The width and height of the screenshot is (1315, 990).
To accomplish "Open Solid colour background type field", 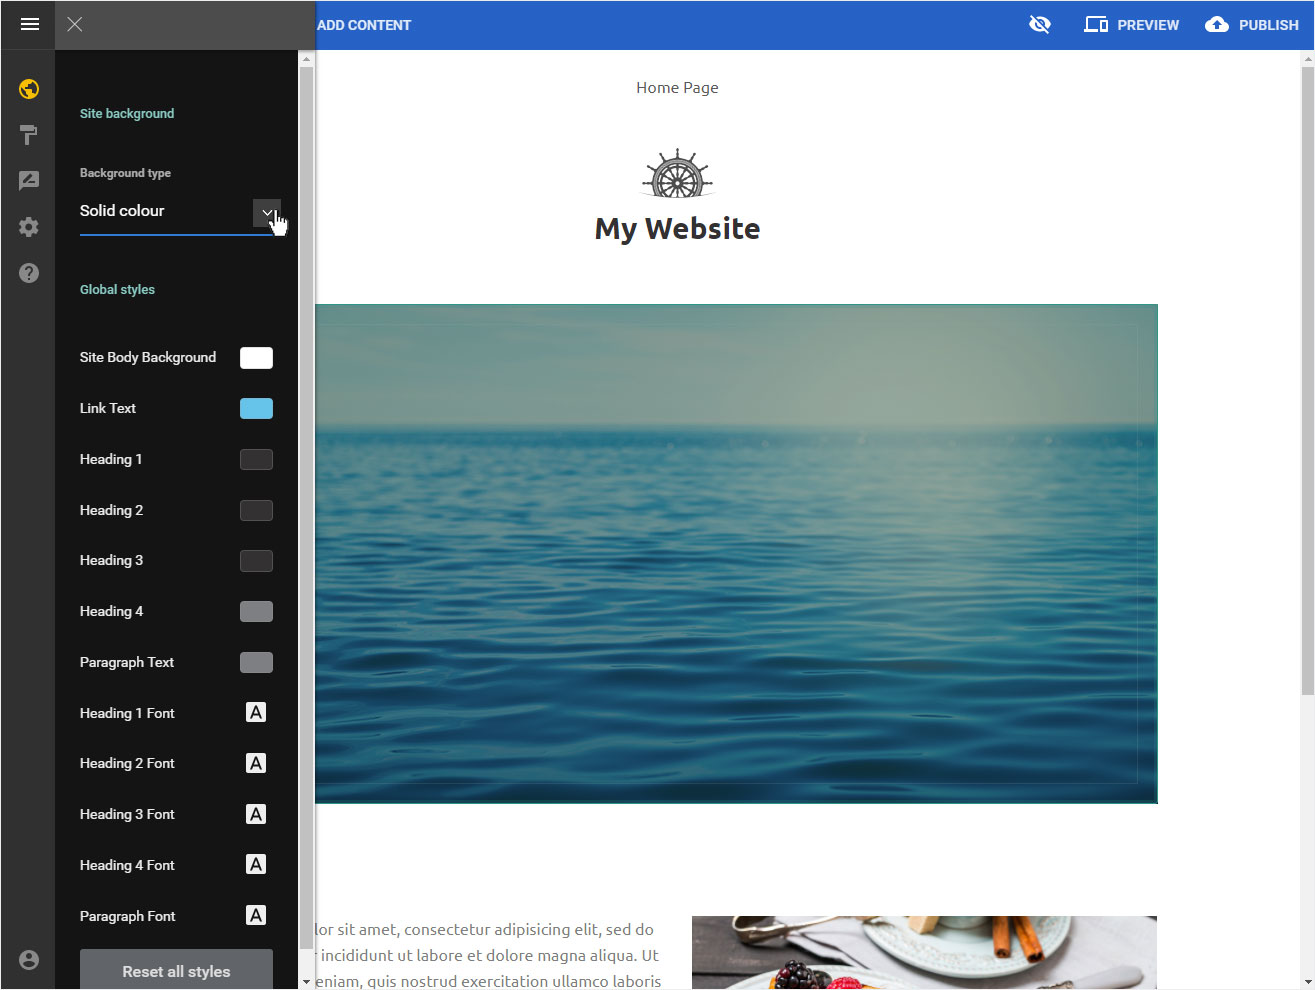I will click(176, 212).
